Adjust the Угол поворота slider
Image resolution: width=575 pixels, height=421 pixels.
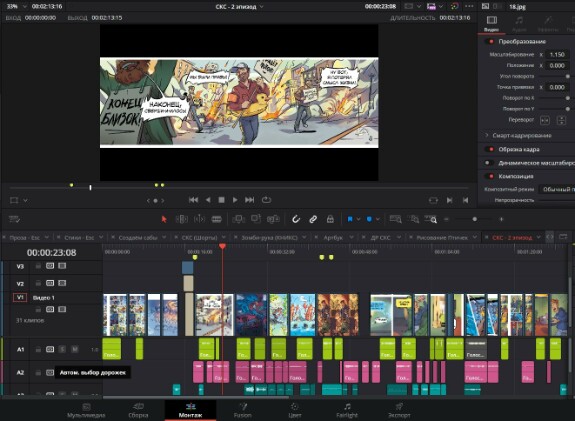(x=568, y=76)
